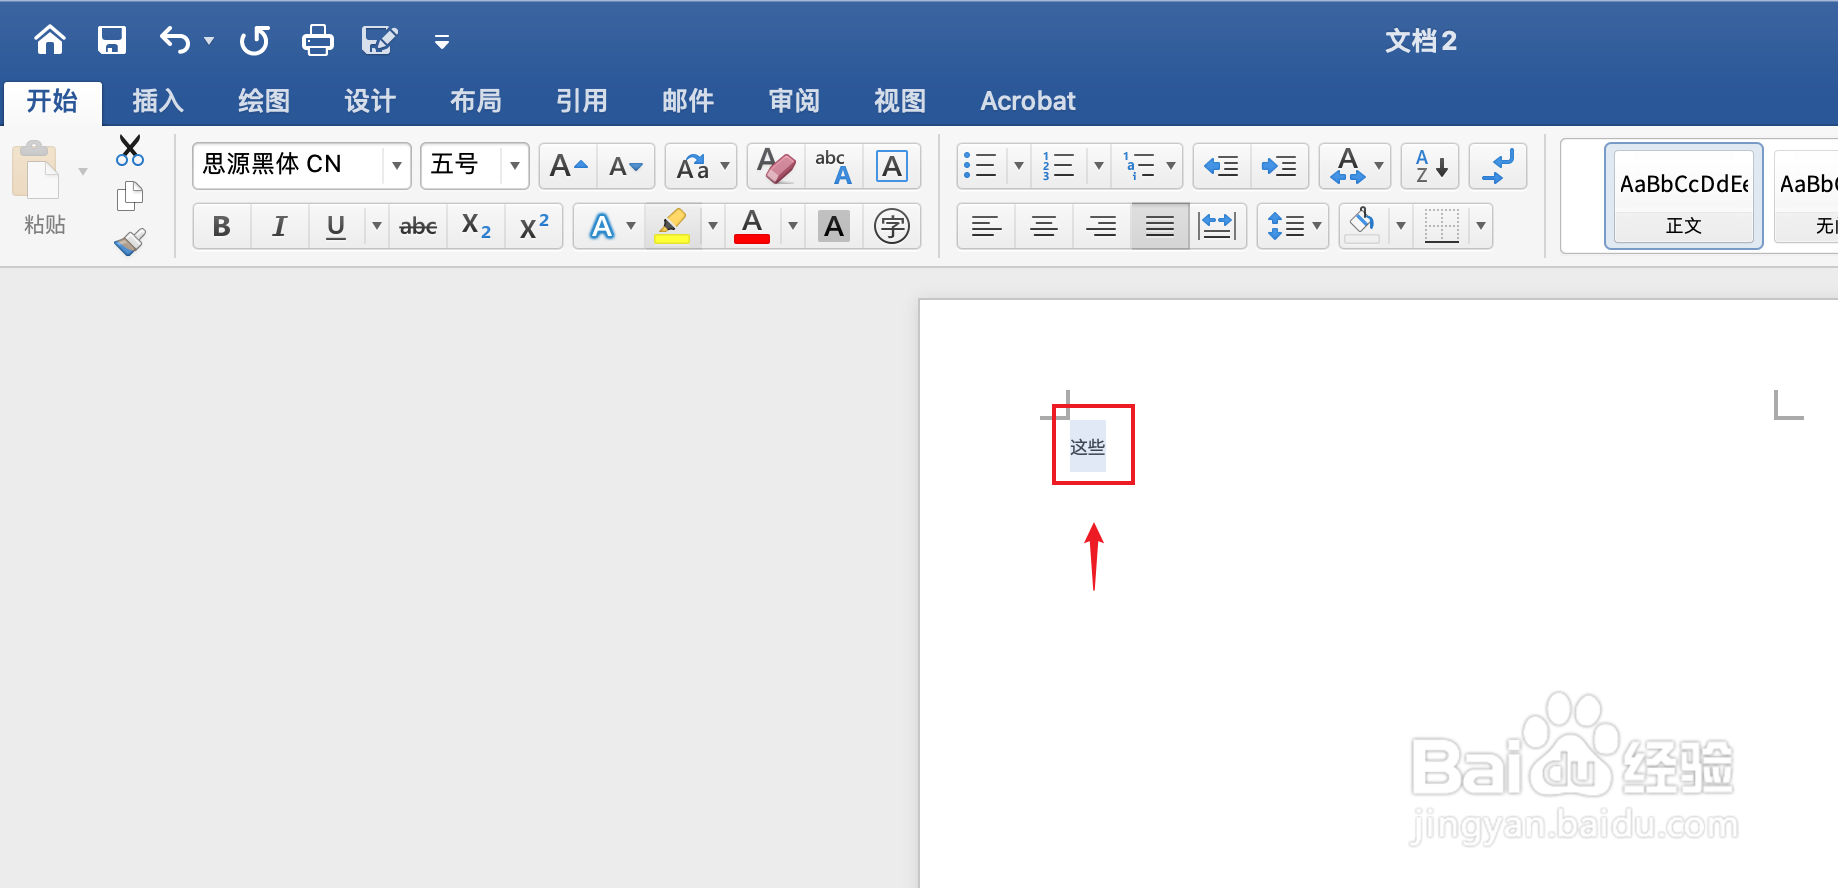Activate the Format Painter brush
1838x888 pixels.
coord(130,242)
